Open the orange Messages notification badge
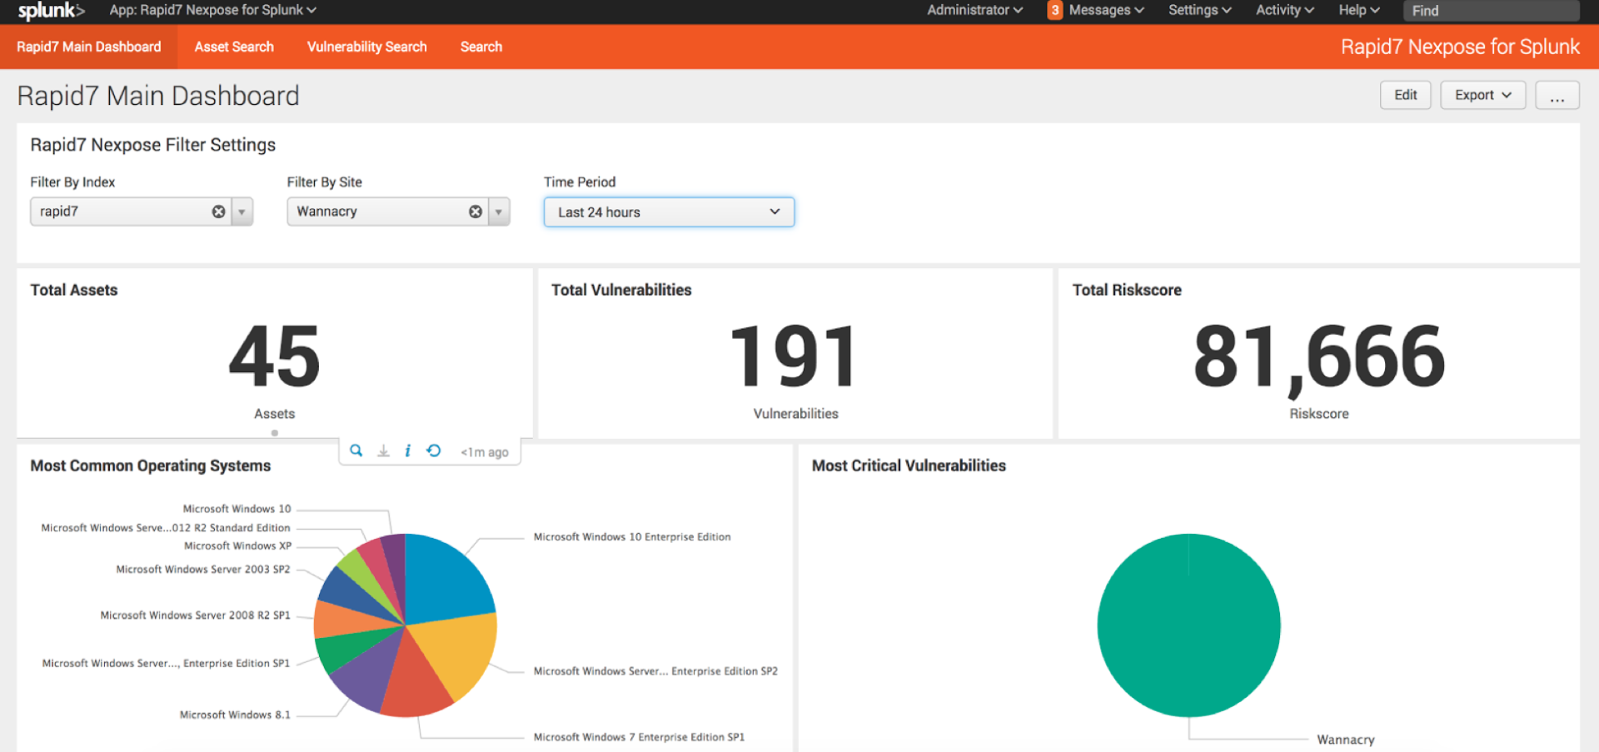The width and height of the screenshot is (1599, 752). (1054, 11)
